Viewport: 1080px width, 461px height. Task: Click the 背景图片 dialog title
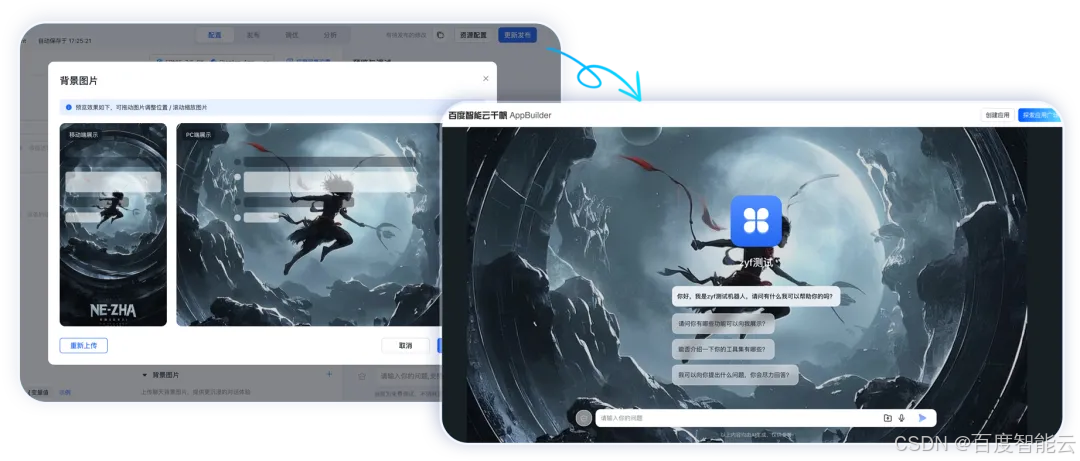(79, 81)
